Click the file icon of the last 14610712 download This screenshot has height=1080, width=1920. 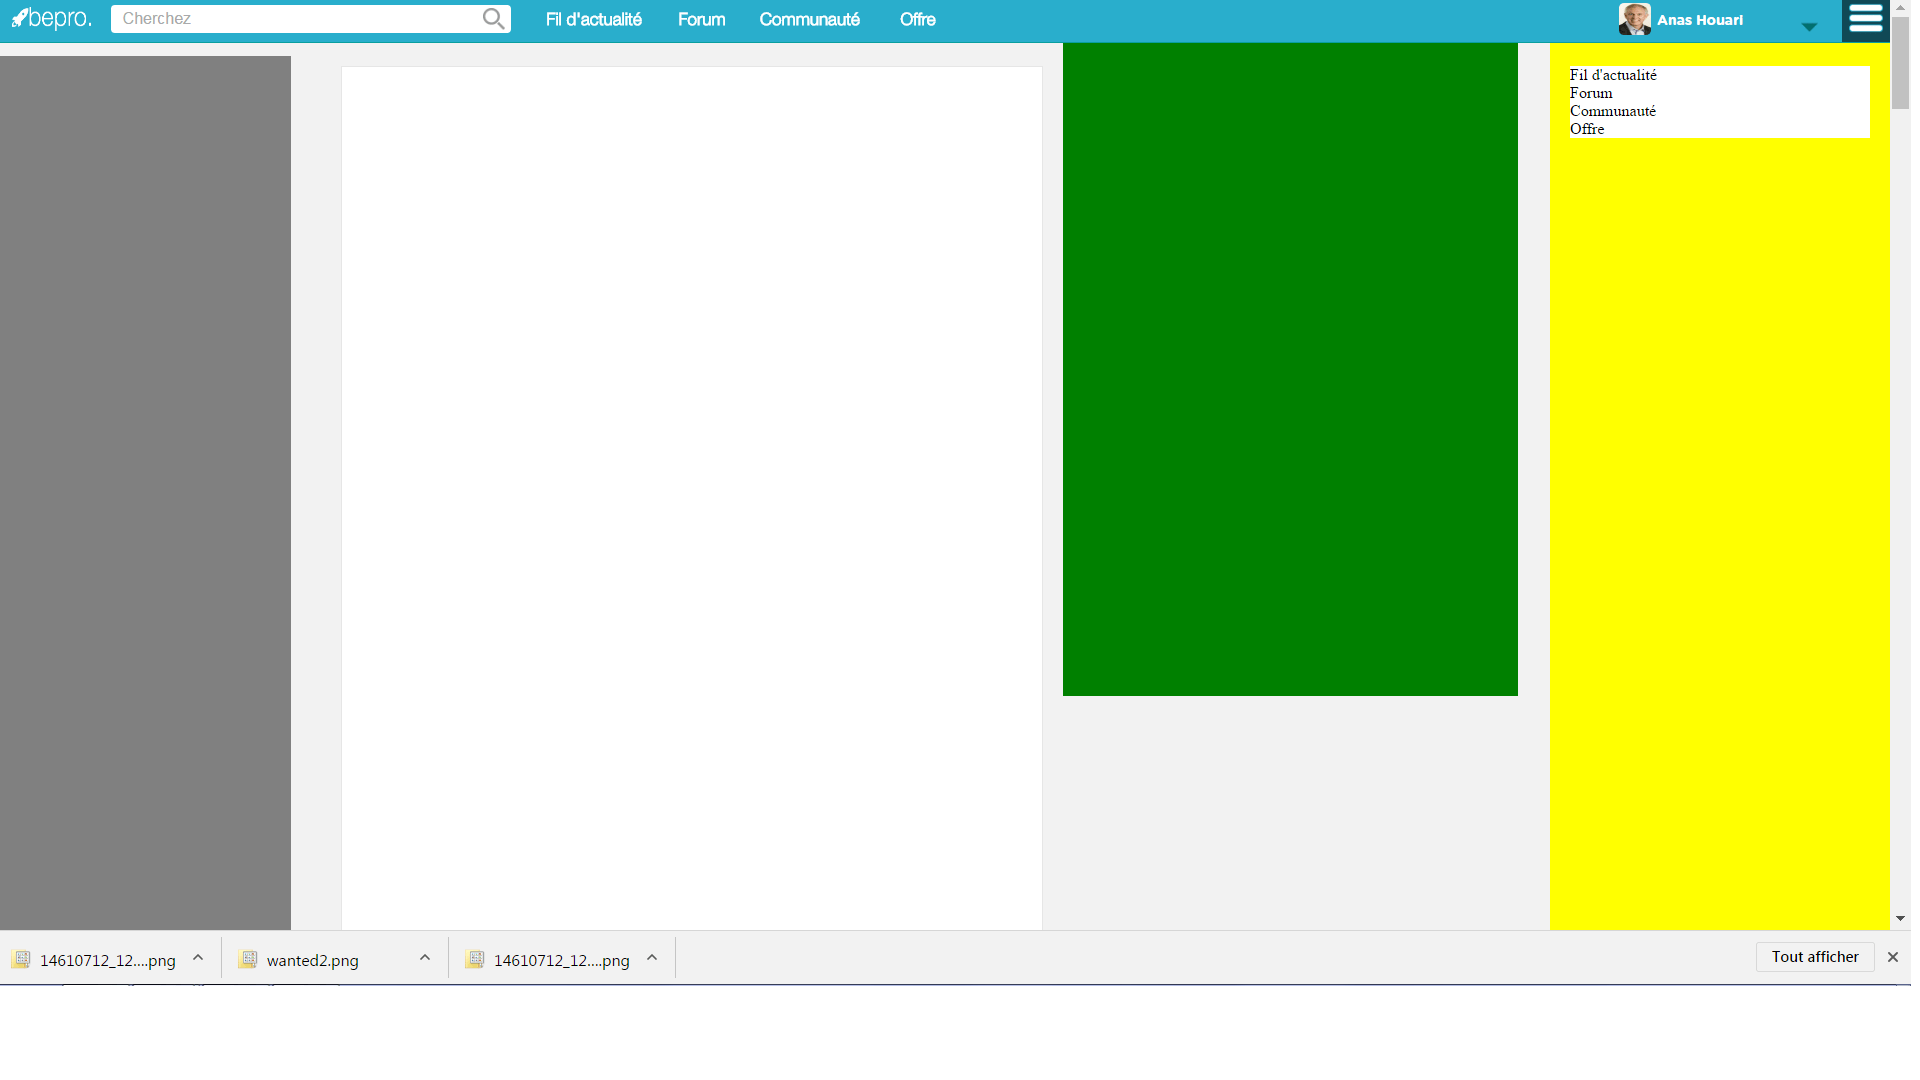(475, 958)
